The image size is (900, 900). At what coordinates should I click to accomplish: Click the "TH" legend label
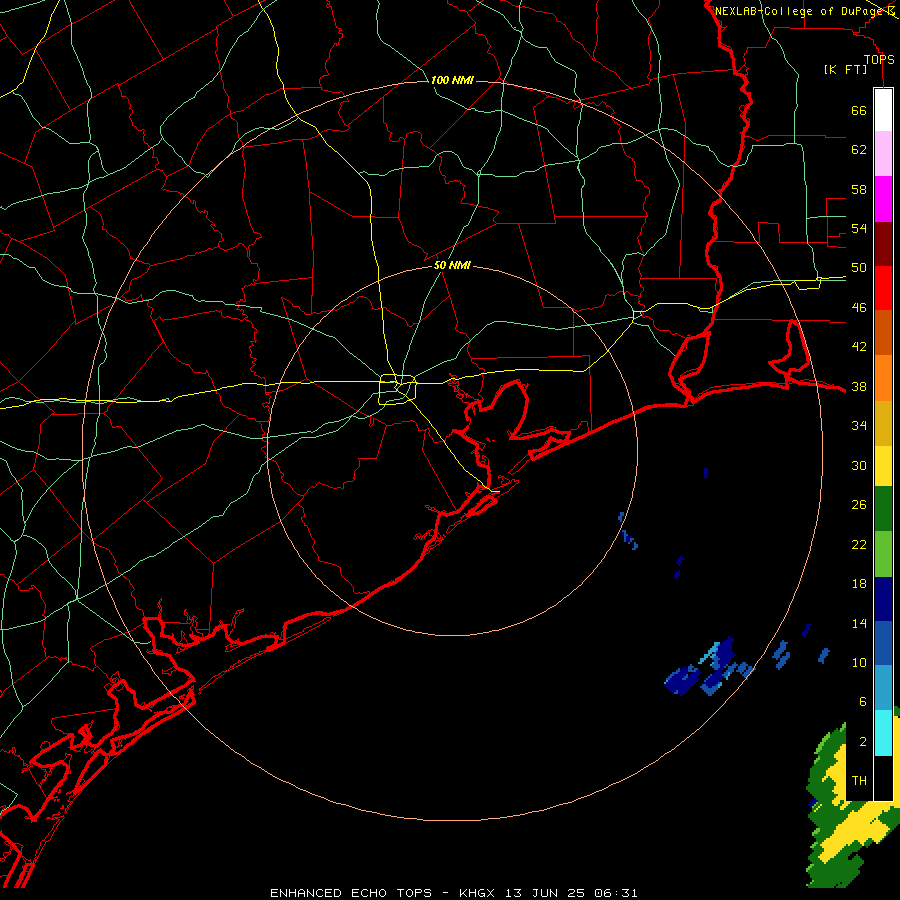[859, 781]
